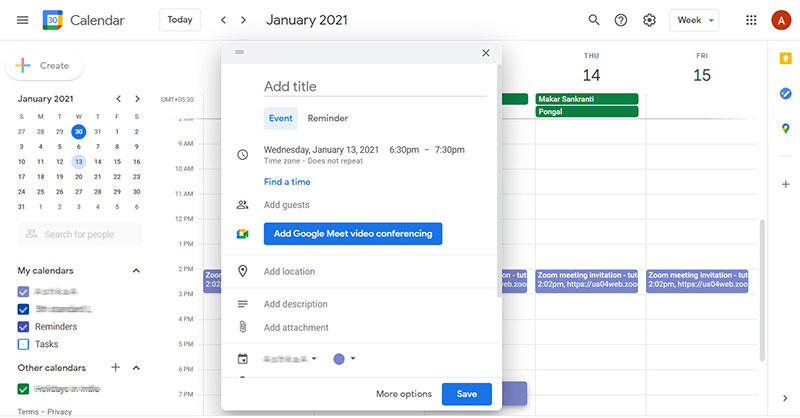Click Add attachment
Viewport: 800px width, 418px height.
click(x=296, y=328)
